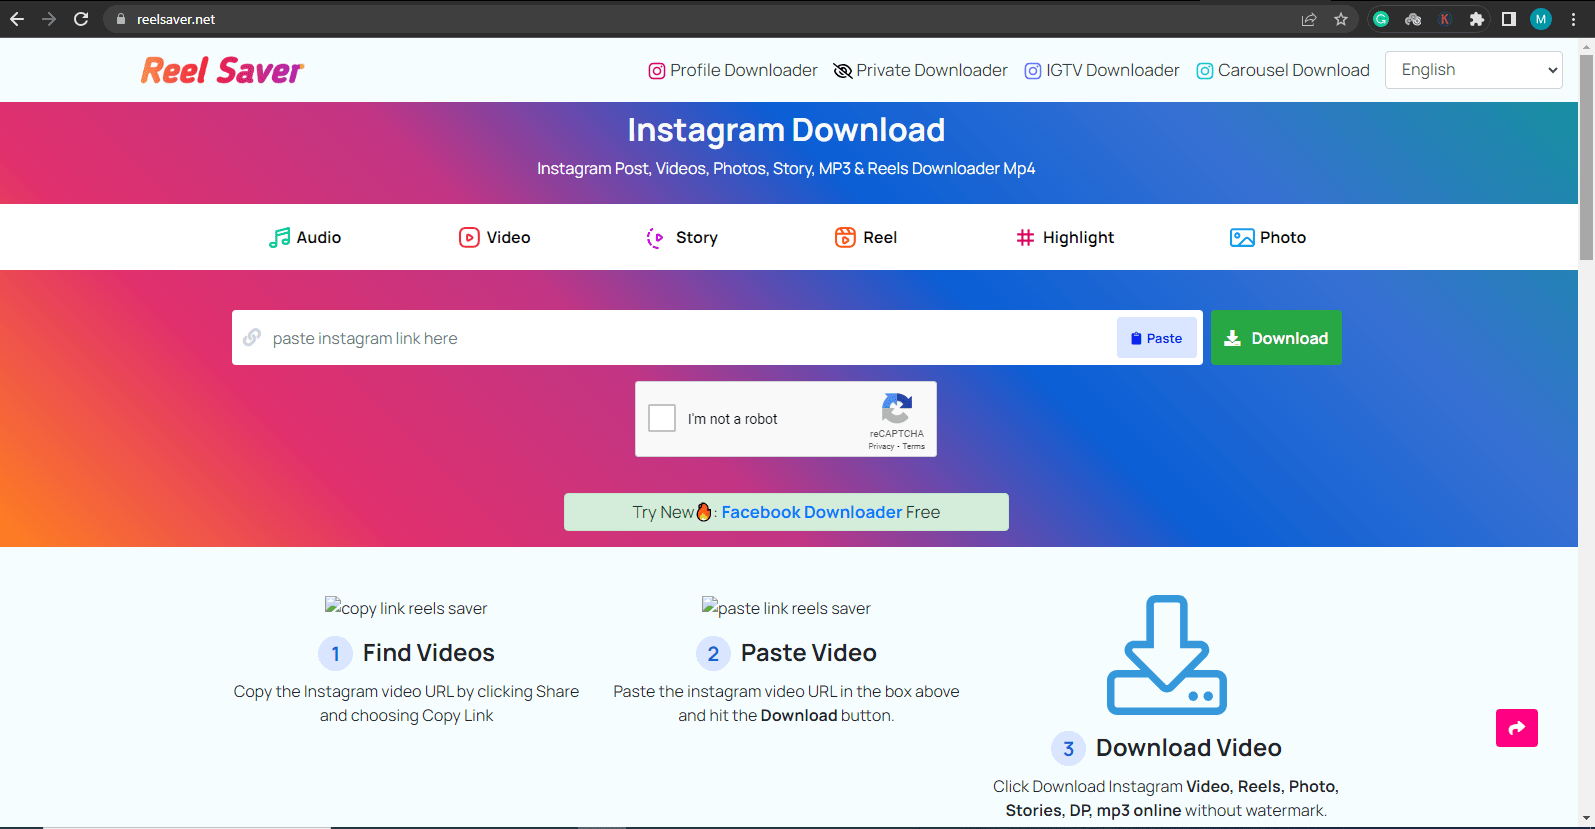The image size is (1595, 829).
Task: Click the Reel Saver logo
Action: (222, 70)
